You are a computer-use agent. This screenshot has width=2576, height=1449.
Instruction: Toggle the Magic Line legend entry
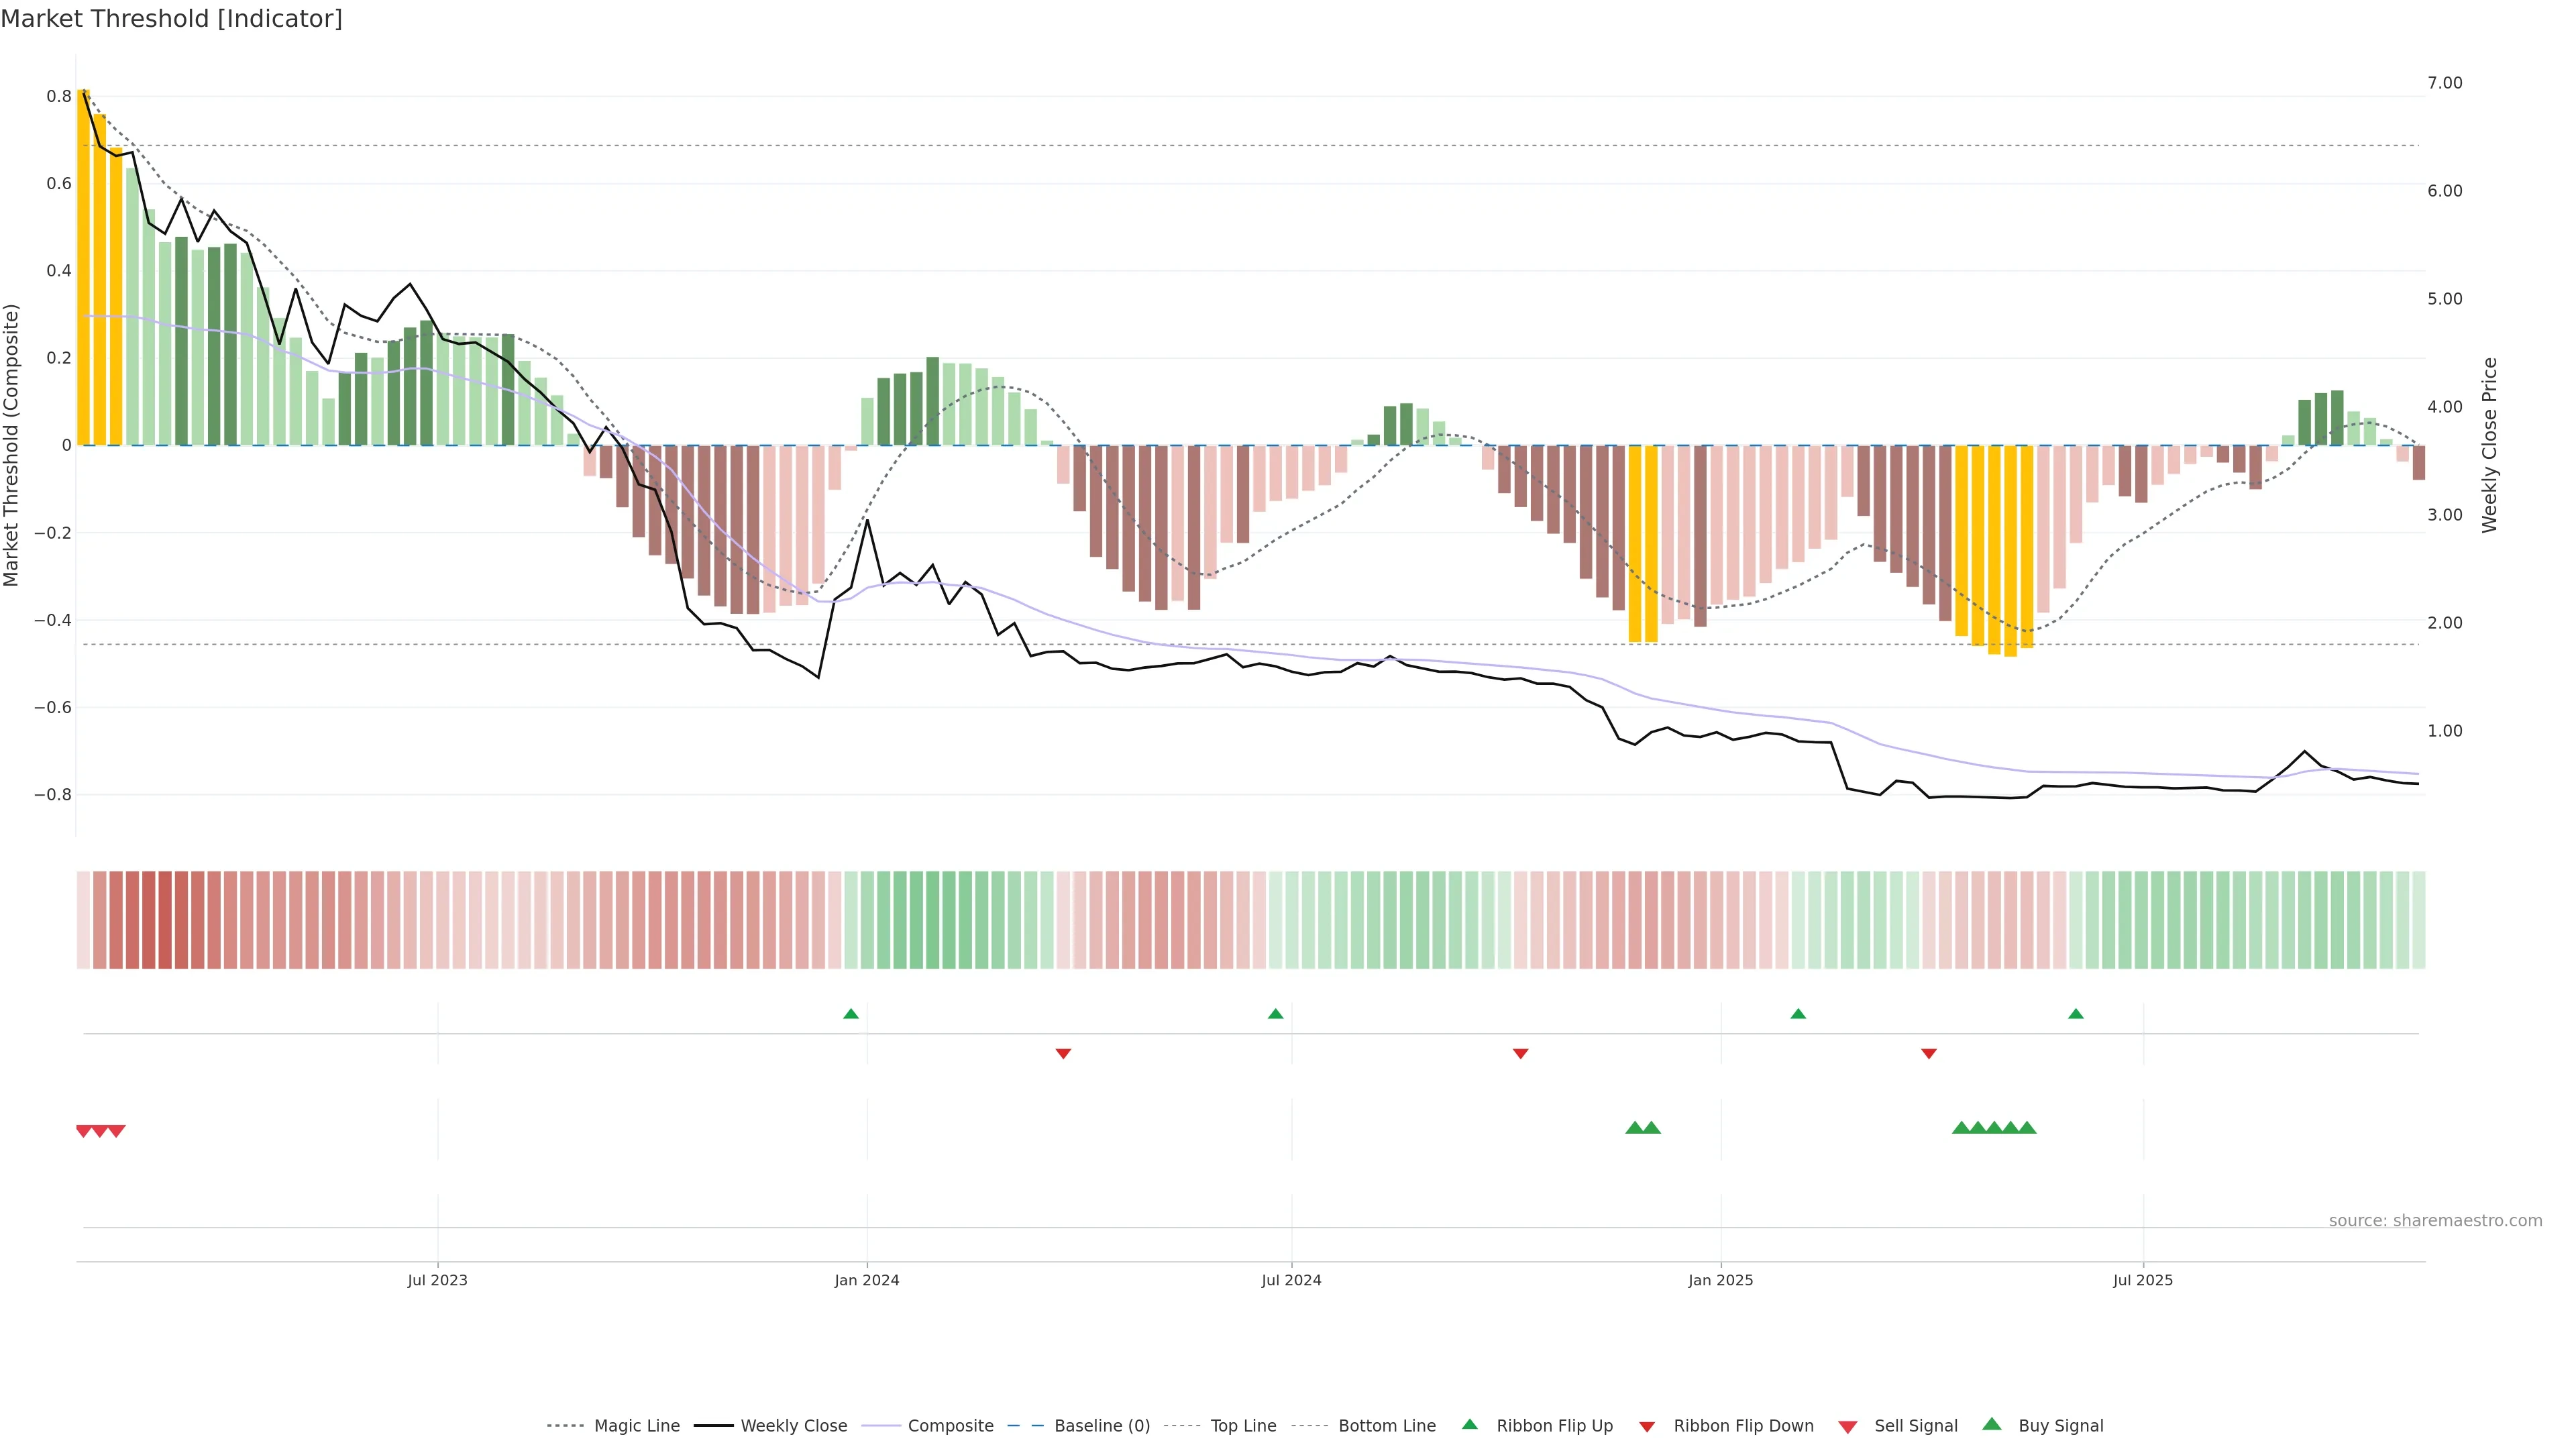636,1426
